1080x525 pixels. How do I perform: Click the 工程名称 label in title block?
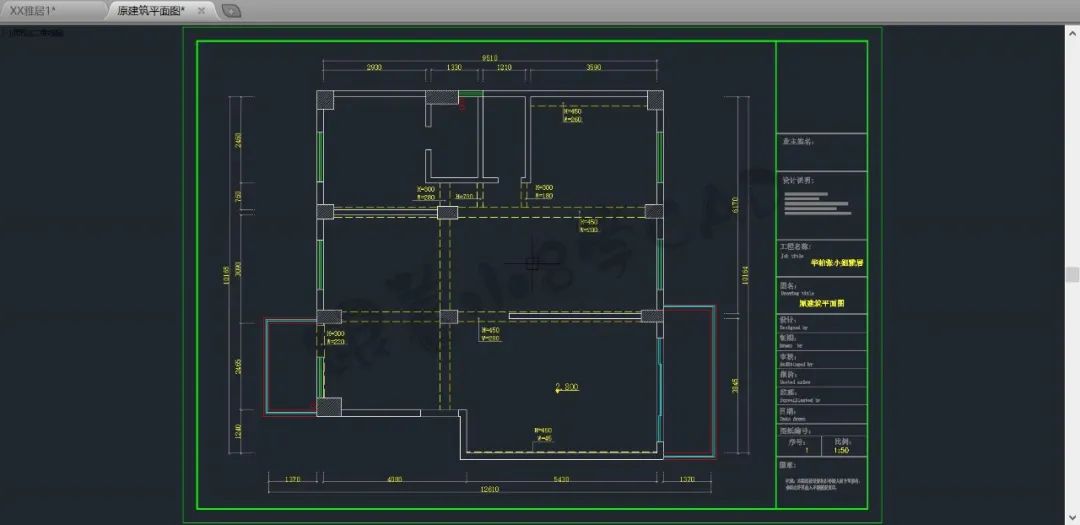tap(796, 246)
